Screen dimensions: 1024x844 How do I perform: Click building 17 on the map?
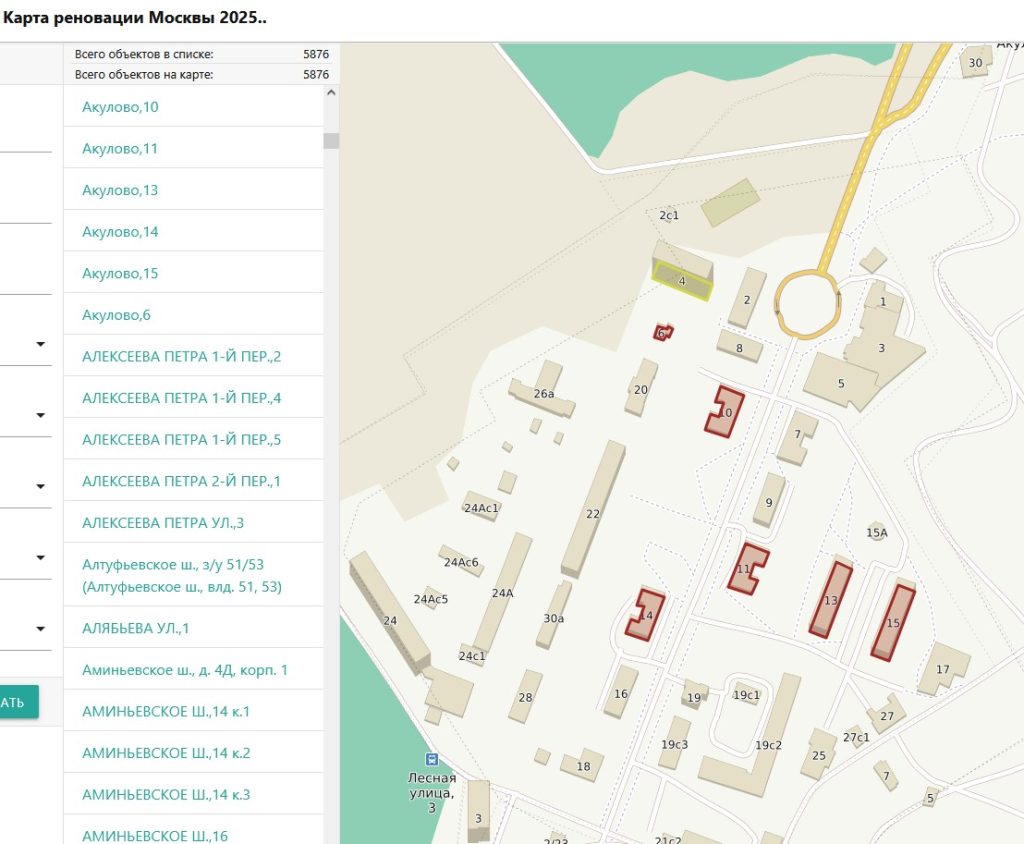coord(943,668)
